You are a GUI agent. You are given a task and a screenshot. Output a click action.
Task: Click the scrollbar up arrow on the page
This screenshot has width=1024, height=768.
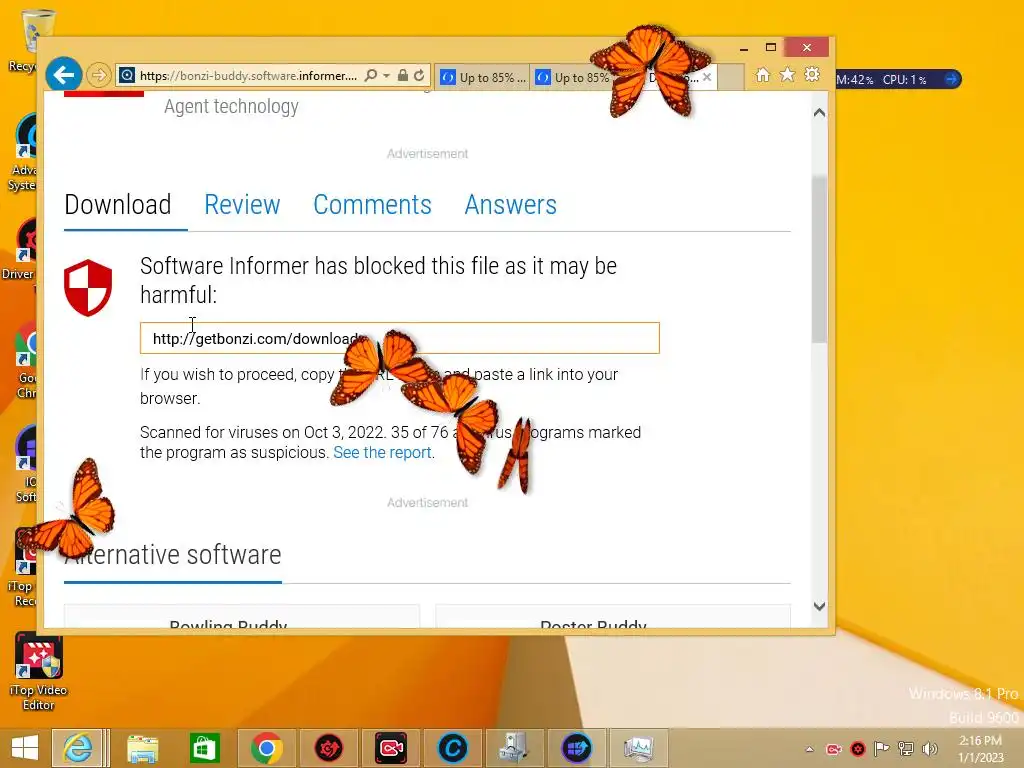coord(820,113)
